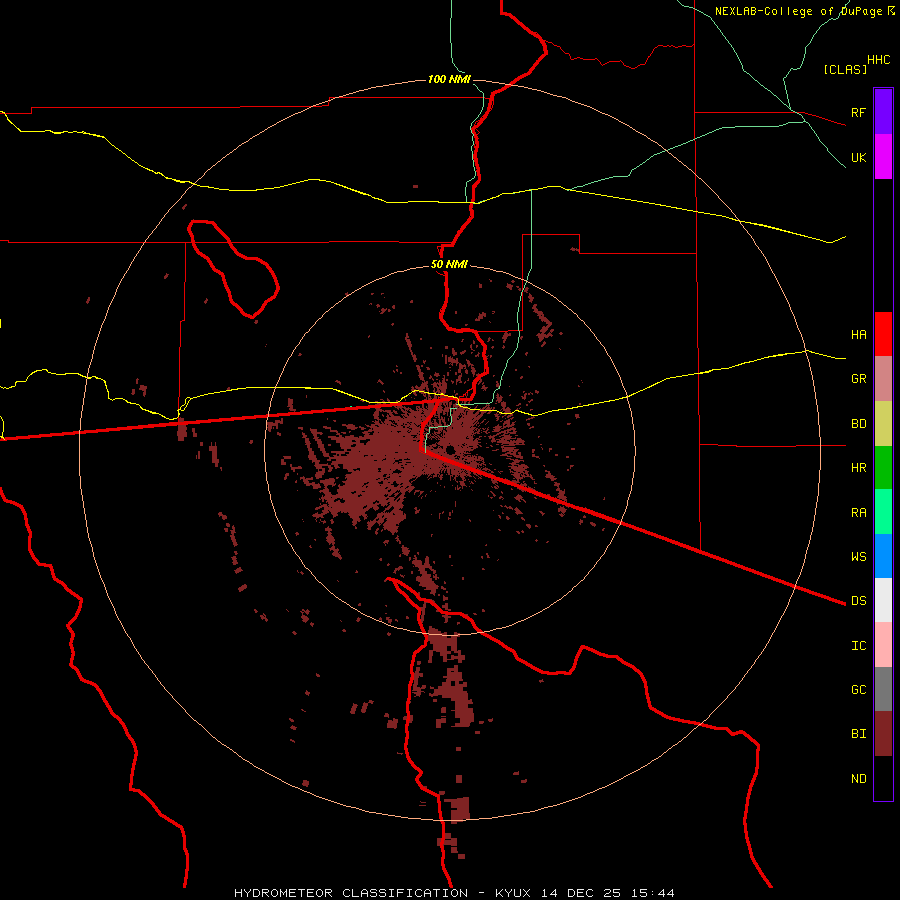
Task: Click the HA legend label
Action: coord(858,335)
